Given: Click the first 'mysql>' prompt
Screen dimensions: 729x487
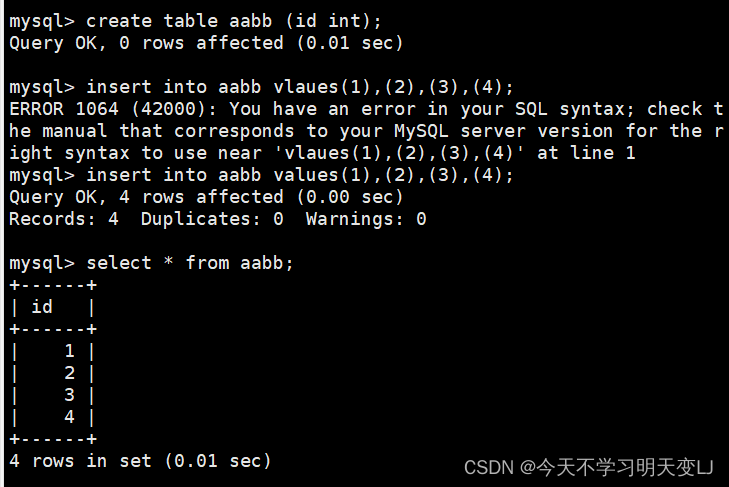Looking at the screenshot, I should tap(42, 21).
